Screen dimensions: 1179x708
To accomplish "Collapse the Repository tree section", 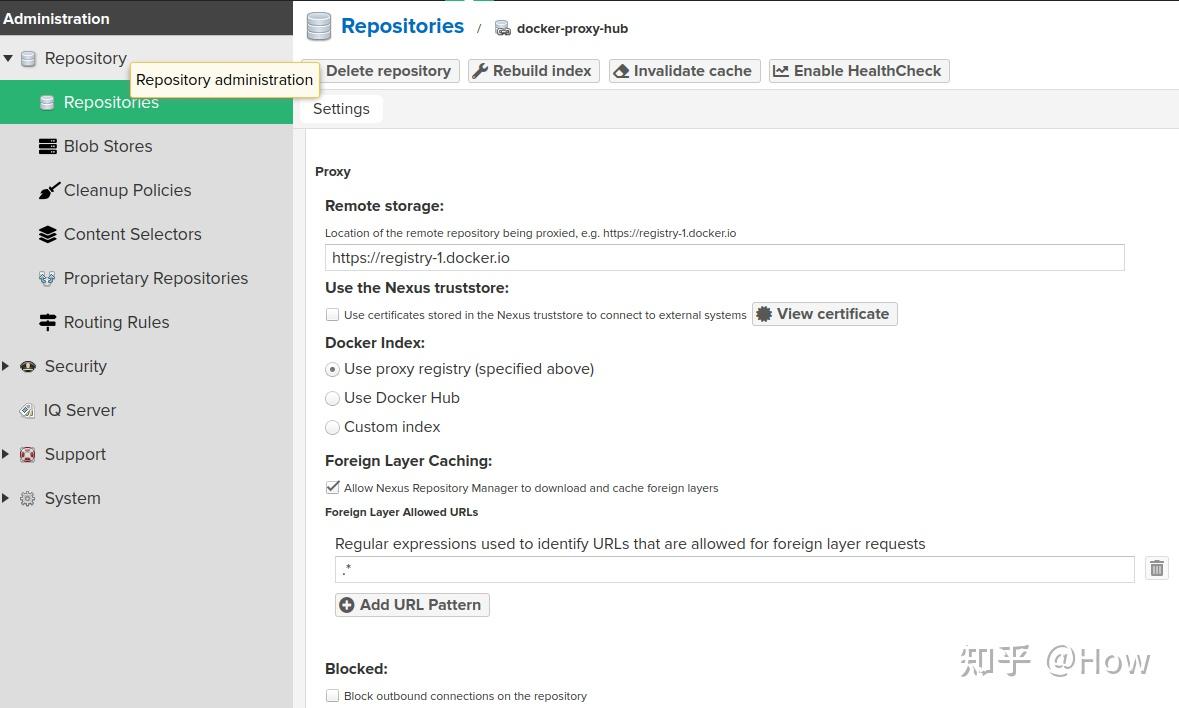I will point(8,59).
